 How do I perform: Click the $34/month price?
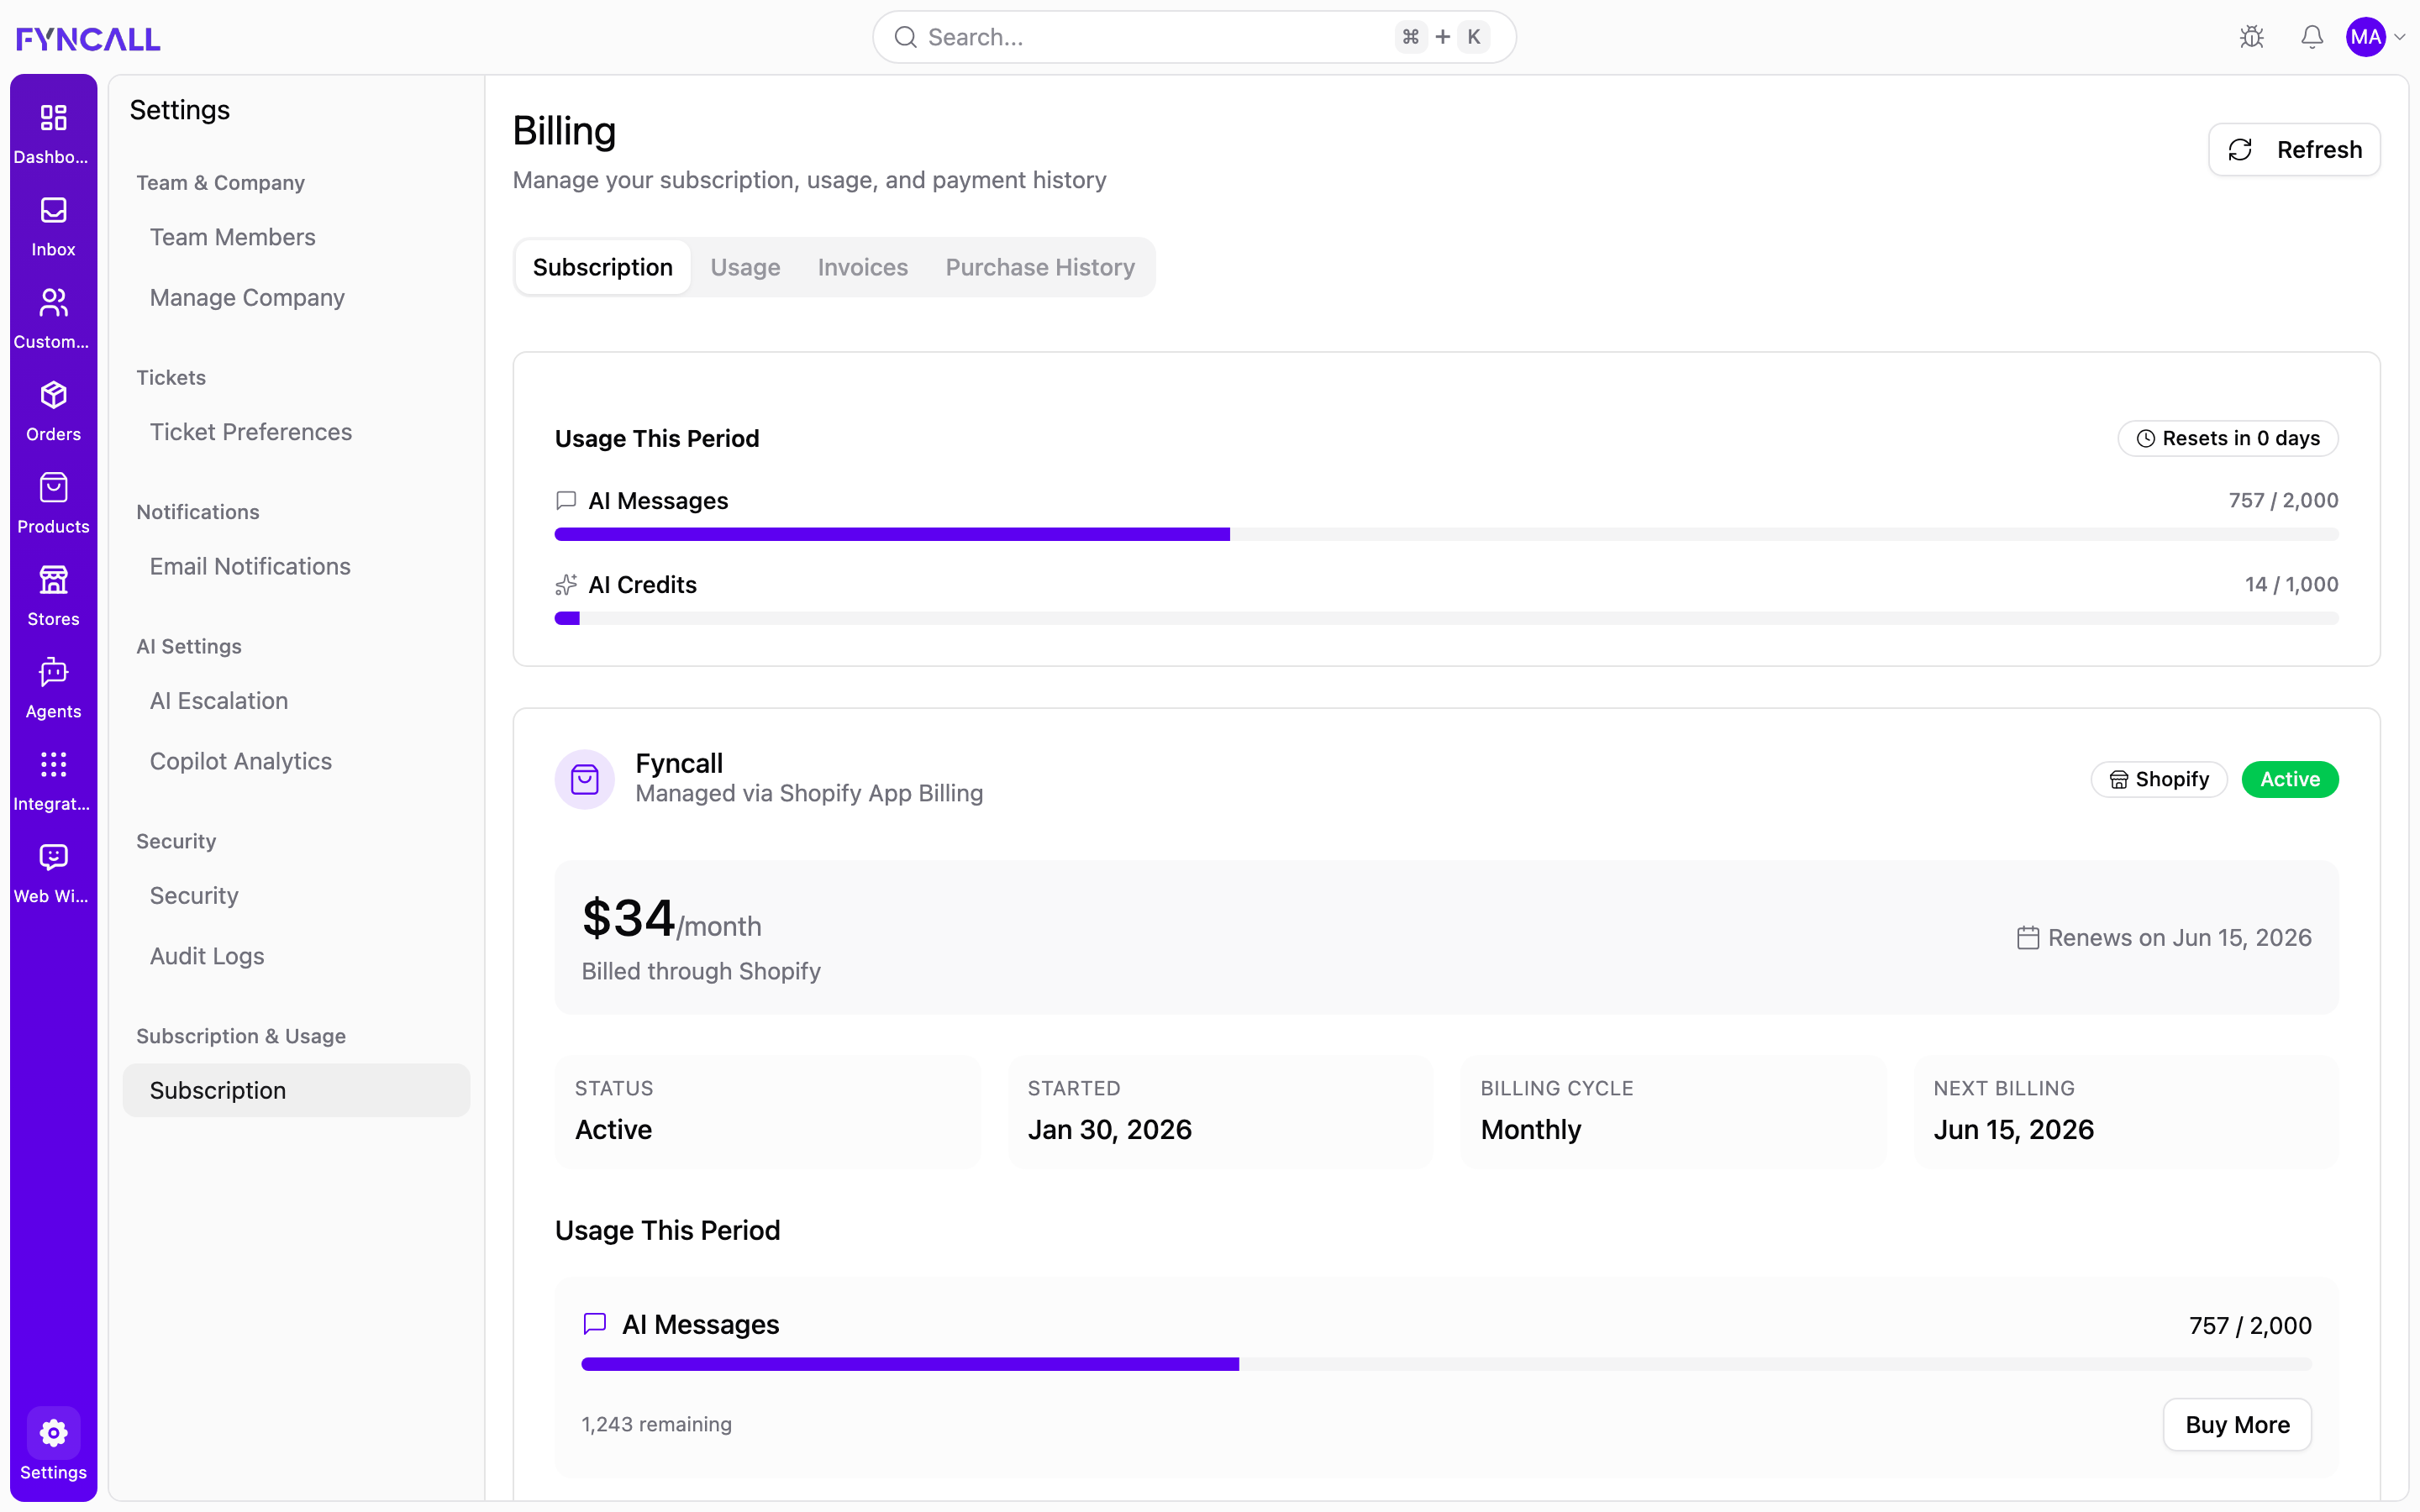[x=672, y=919]
